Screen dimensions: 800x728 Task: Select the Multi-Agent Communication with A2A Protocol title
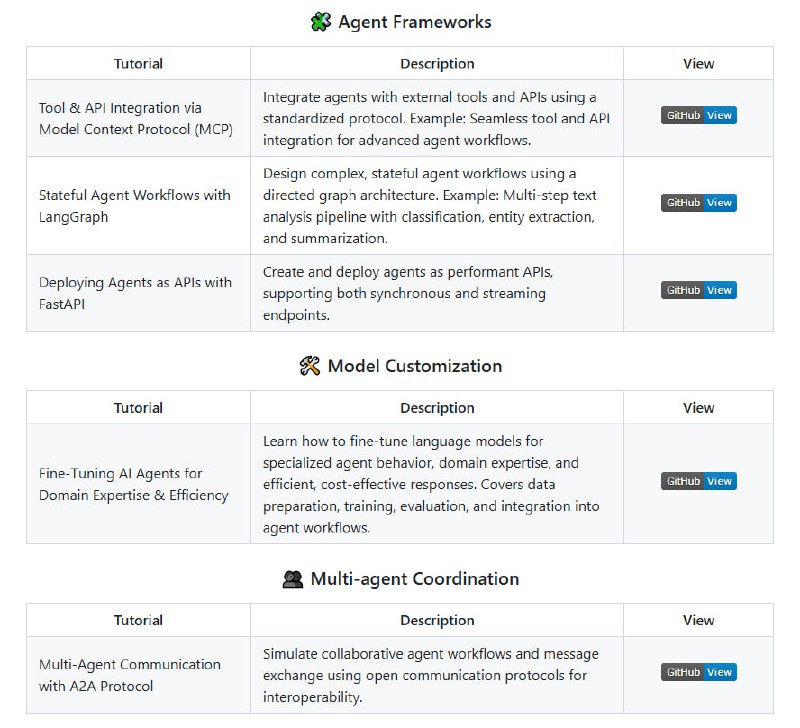130,675
